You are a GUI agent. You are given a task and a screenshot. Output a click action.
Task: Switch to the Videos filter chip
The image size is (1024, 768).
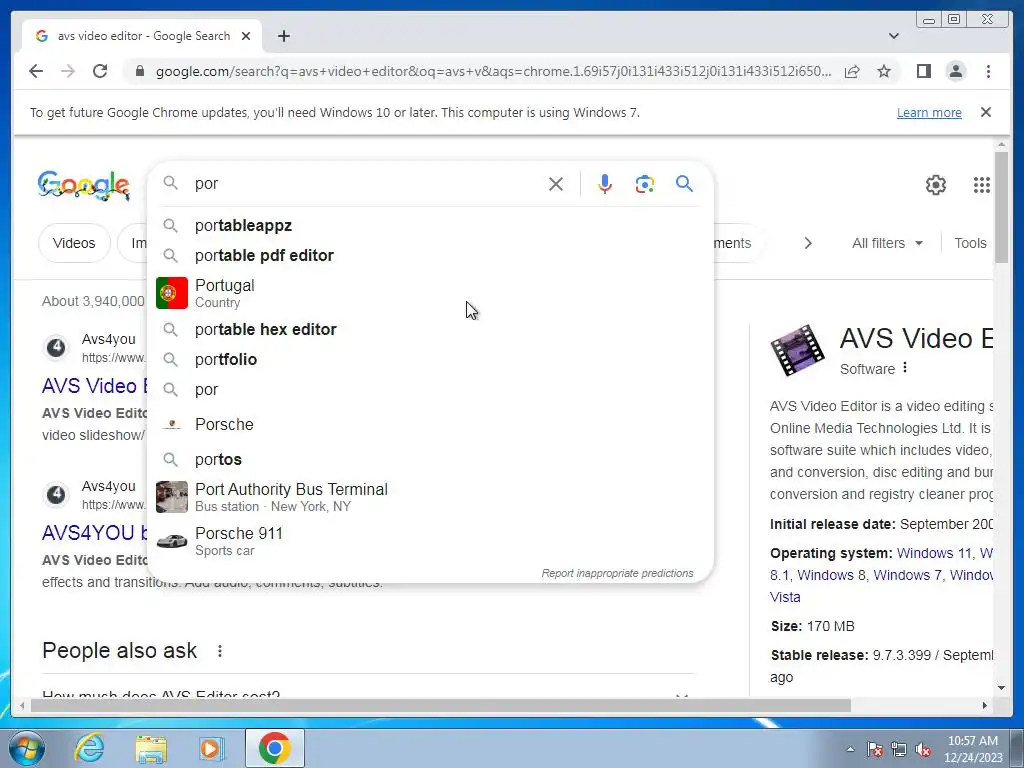click(74, 243)
